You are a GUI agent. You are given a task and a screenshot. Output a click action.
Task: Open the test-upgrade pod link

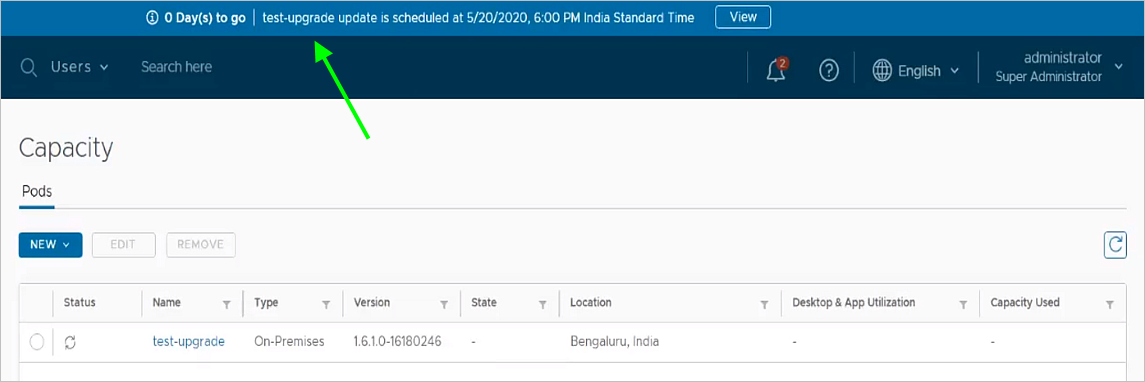(x=188, y=341)
